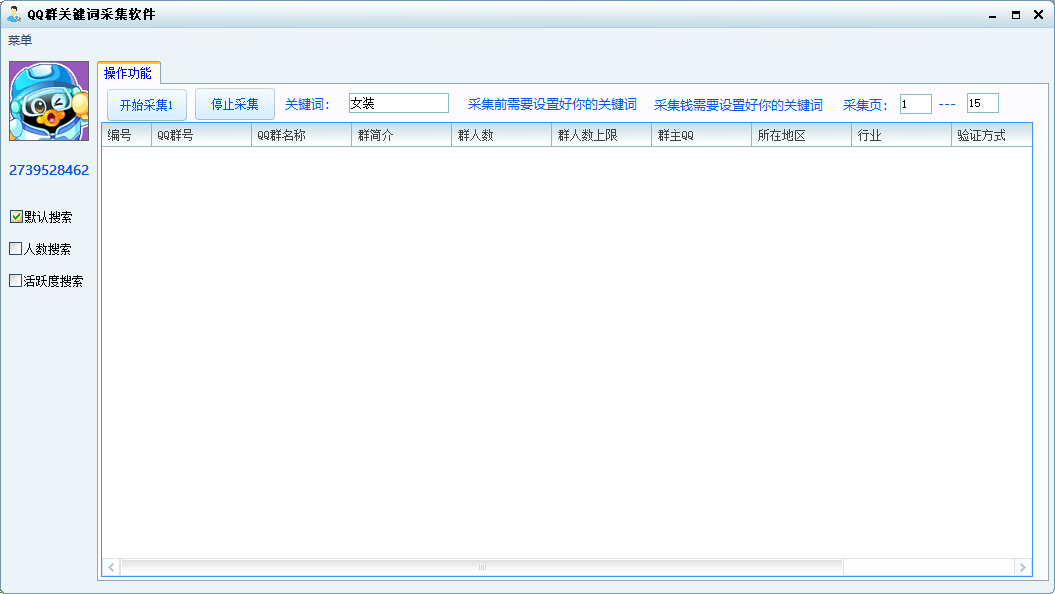1055x594 pixels.
Task: Click the start page number field
Action: [915, 104]
